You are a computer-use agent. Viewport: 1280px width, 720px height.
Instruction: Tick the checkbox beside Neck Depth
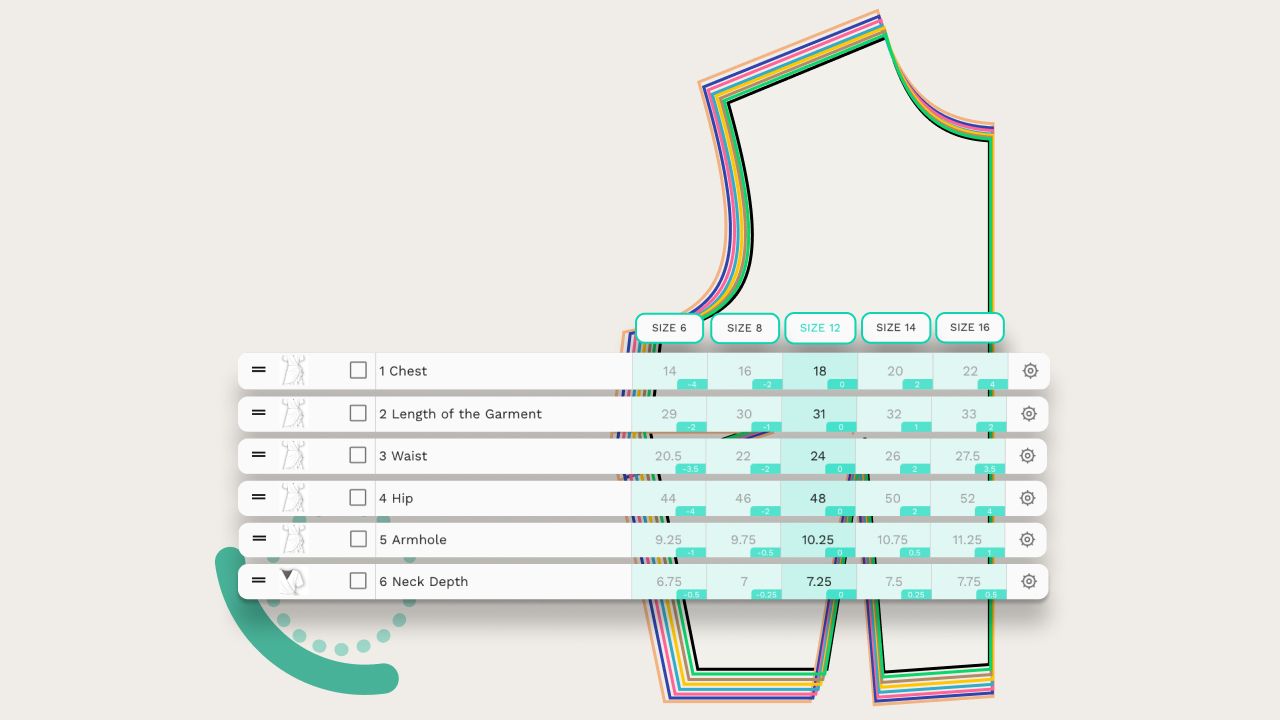coord(358,581)
